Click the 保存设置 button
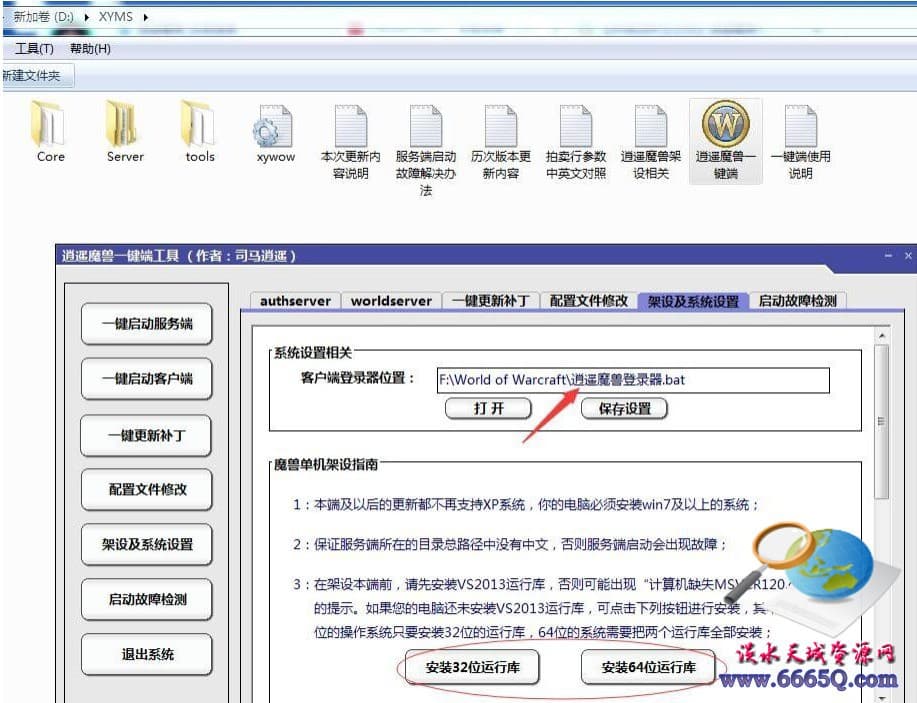The image size is (917, 703). pyautogui.click(x=624, y=408)
